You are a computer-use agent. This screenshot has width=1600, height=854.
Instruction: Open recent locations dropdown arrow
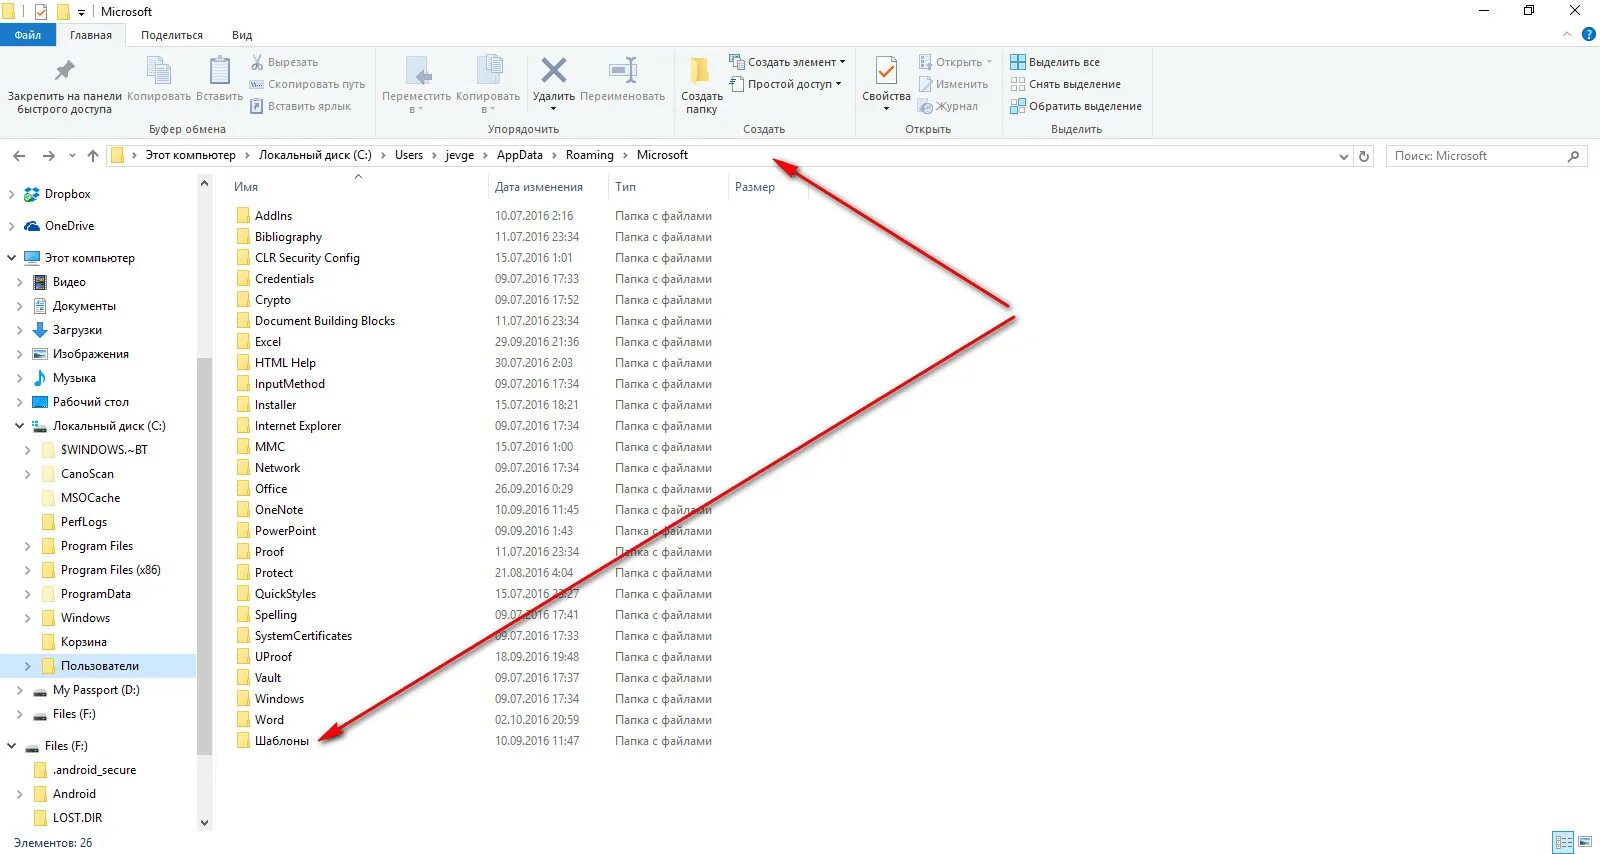(x=72, y=156)
